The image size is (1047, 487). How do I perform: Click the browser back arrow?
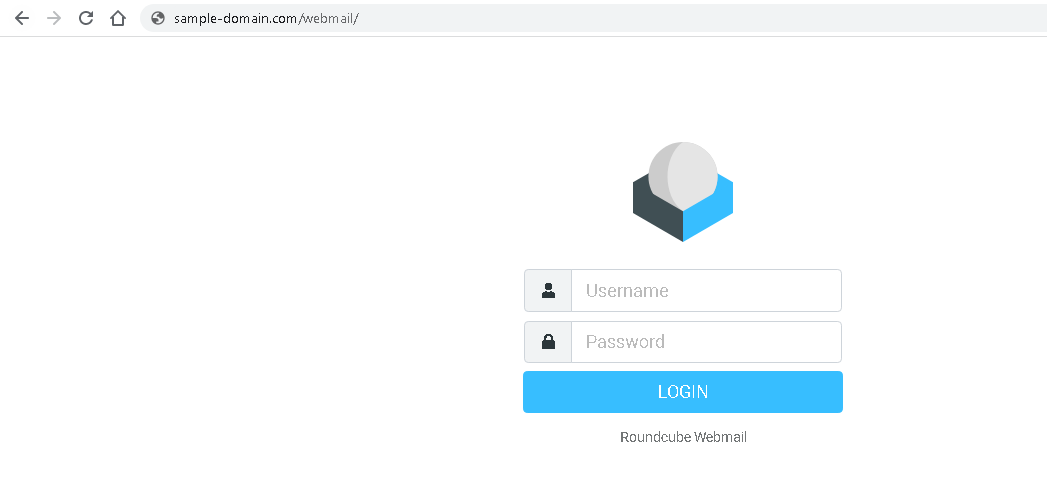(22, 18)
